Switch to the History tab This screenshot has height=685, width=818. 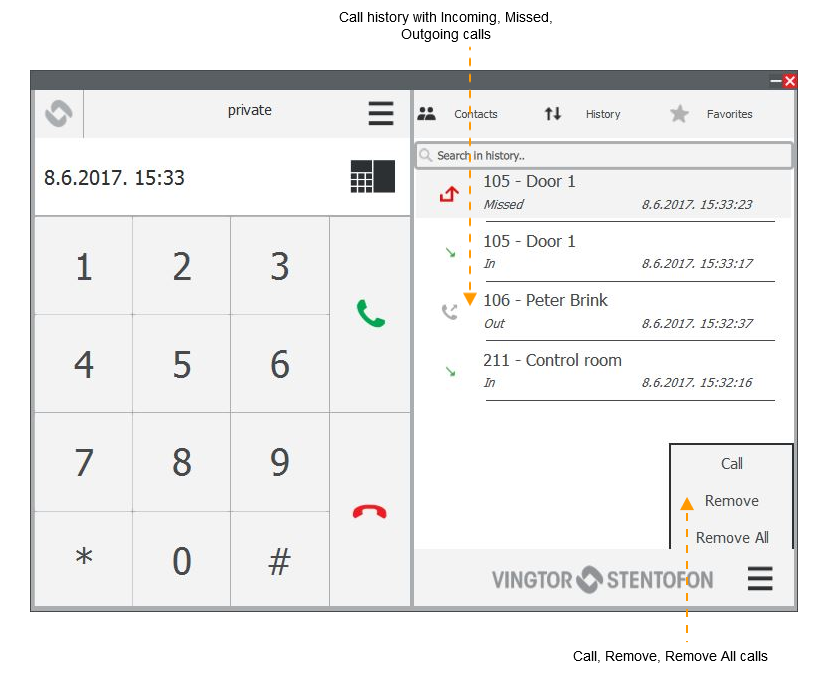point(603,114)
